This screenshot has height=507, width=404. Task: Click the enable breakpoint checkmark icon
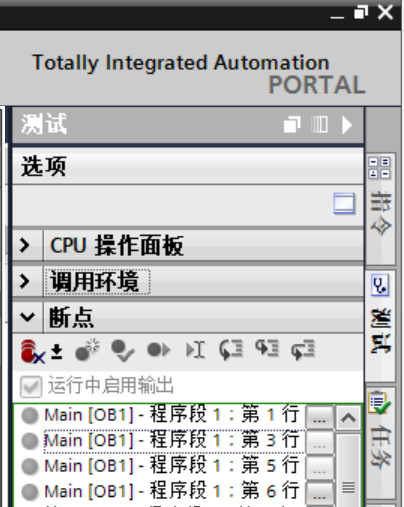[122, 351]
